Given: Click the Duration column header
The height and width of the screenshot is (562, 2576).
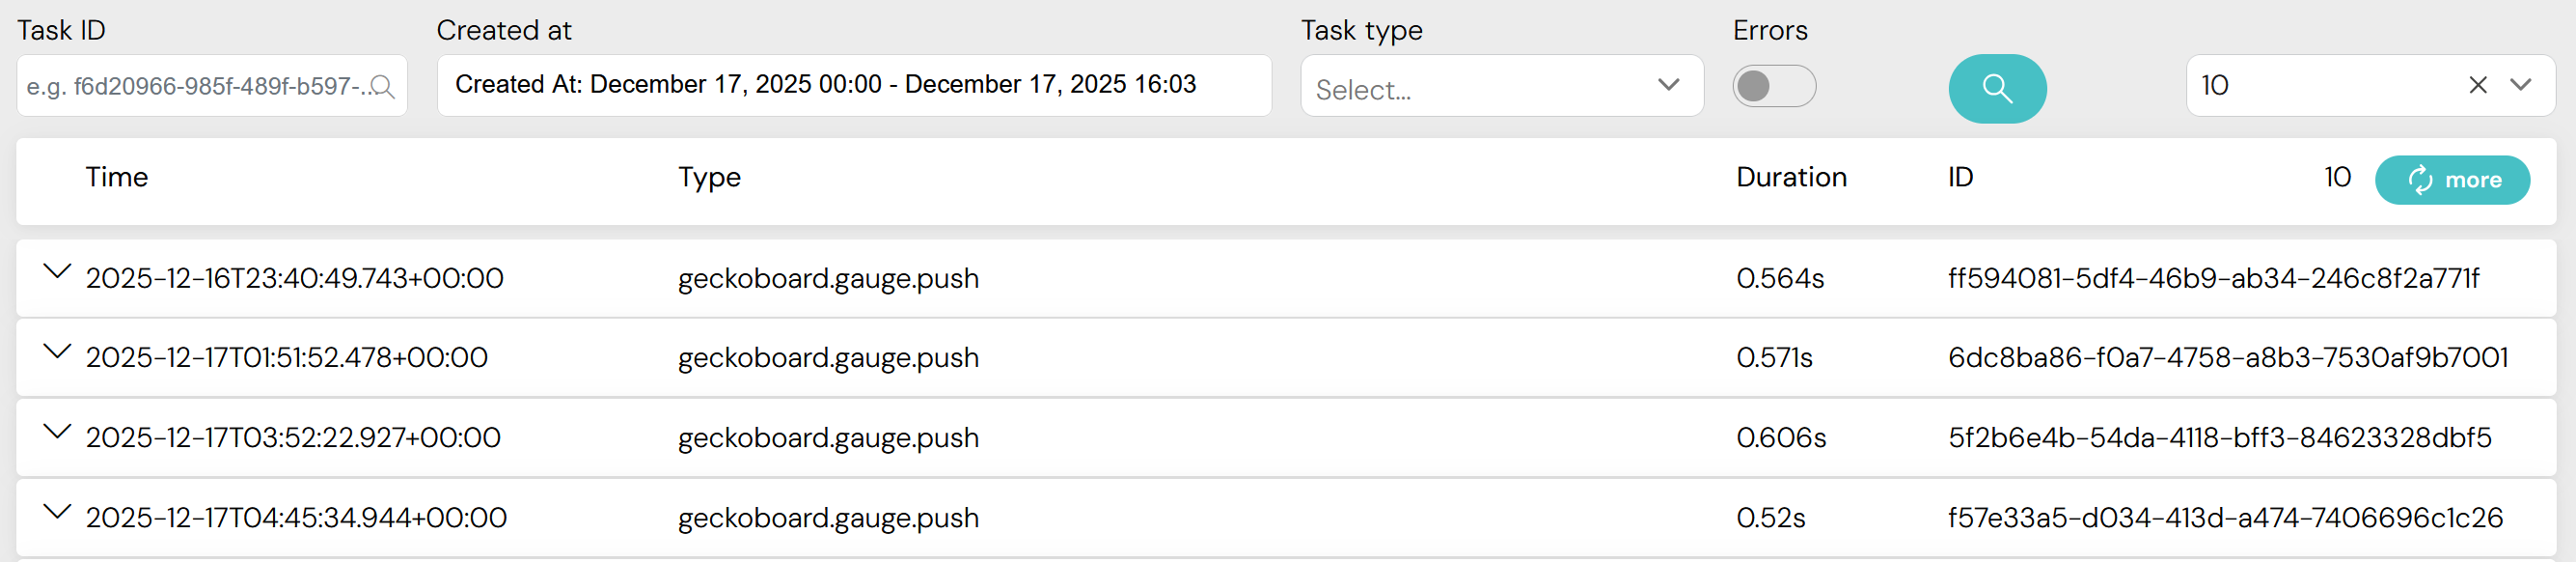Looking at the screenshot, I should 1790,177.
